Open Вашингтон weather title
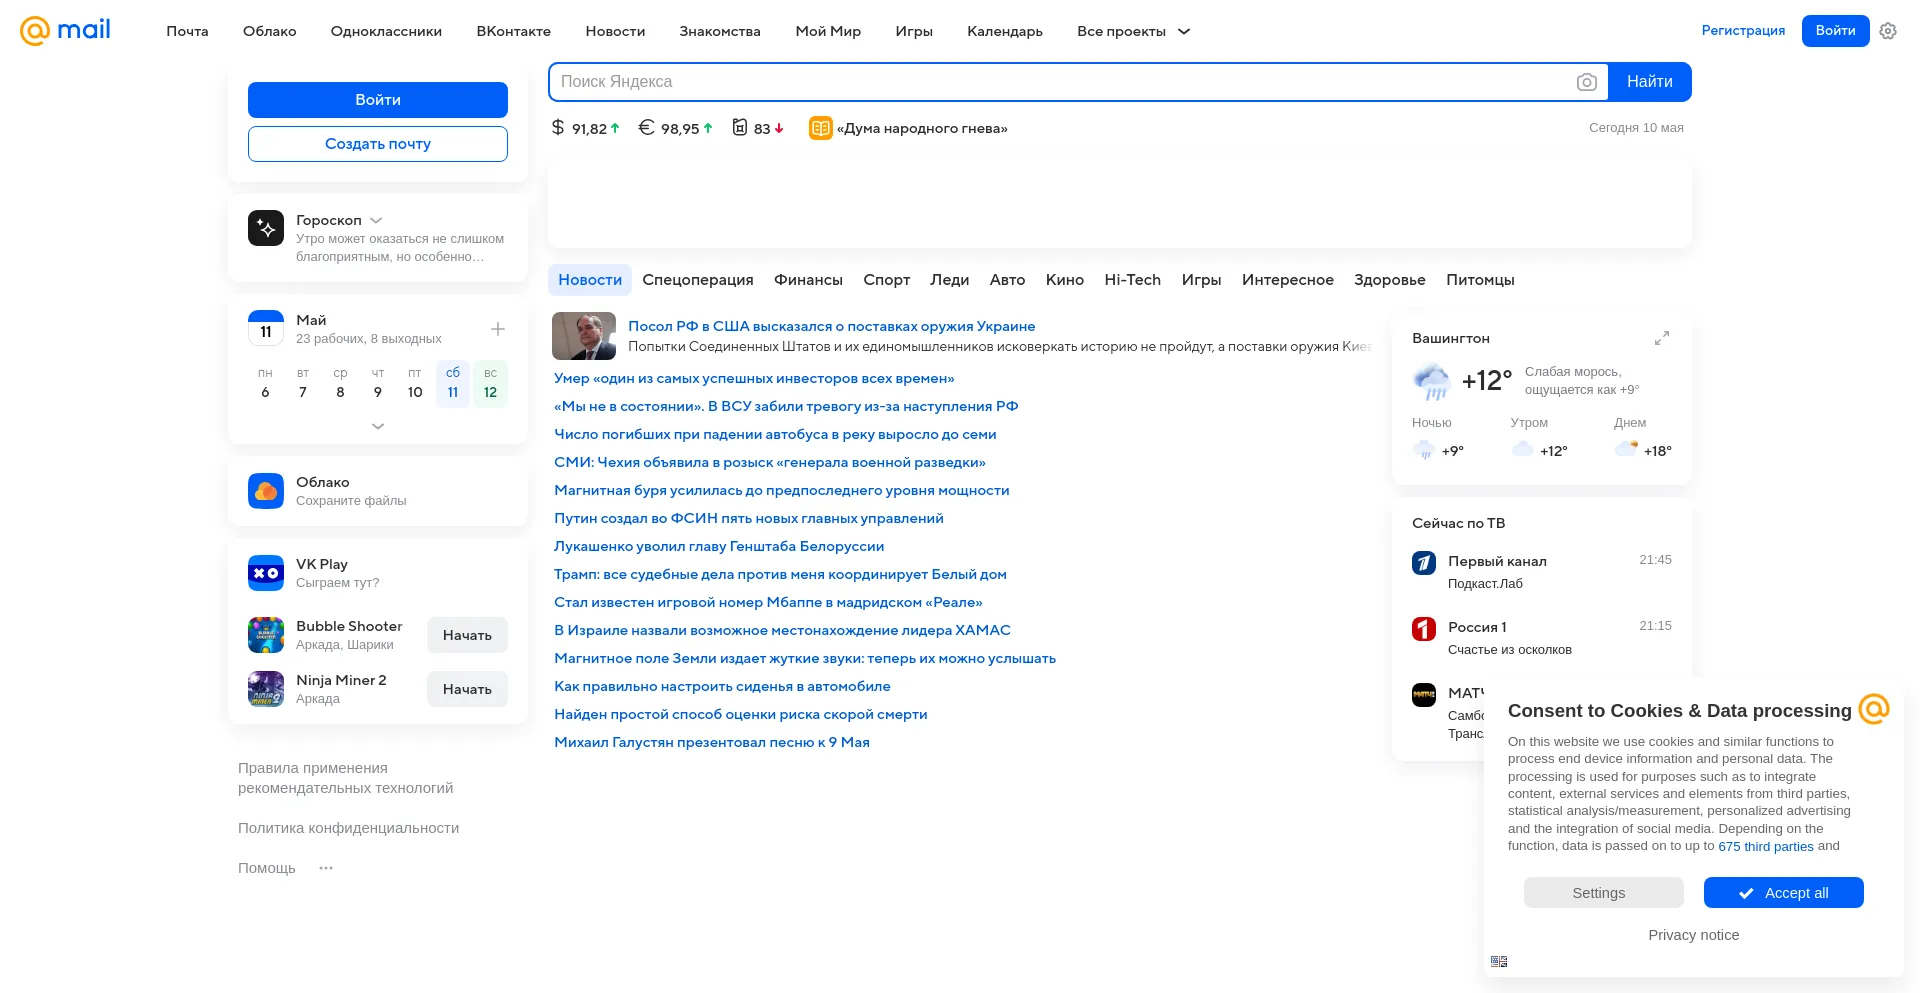Screen dimensions: 1920x993 pos(1451,338)
